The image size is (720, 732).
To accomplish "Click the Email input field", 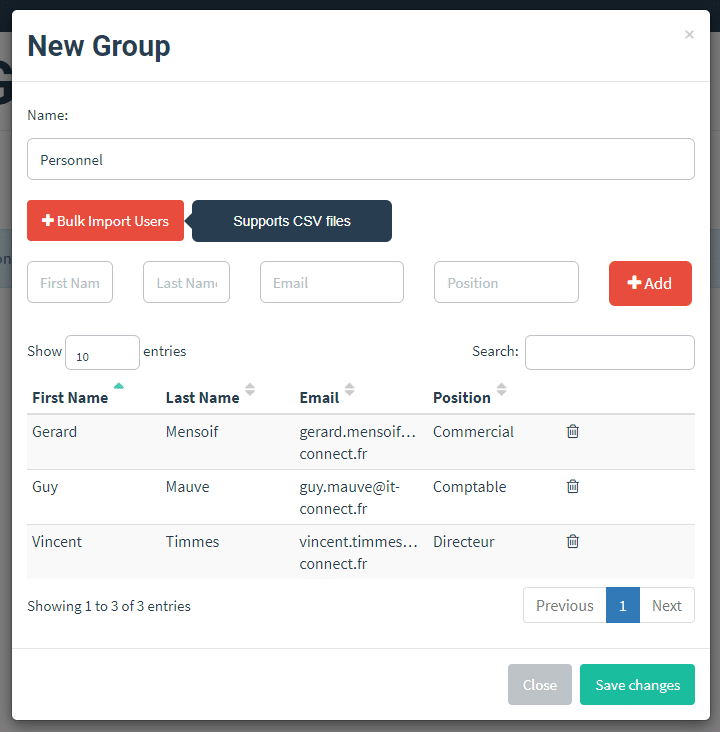I will coord(332,283).
